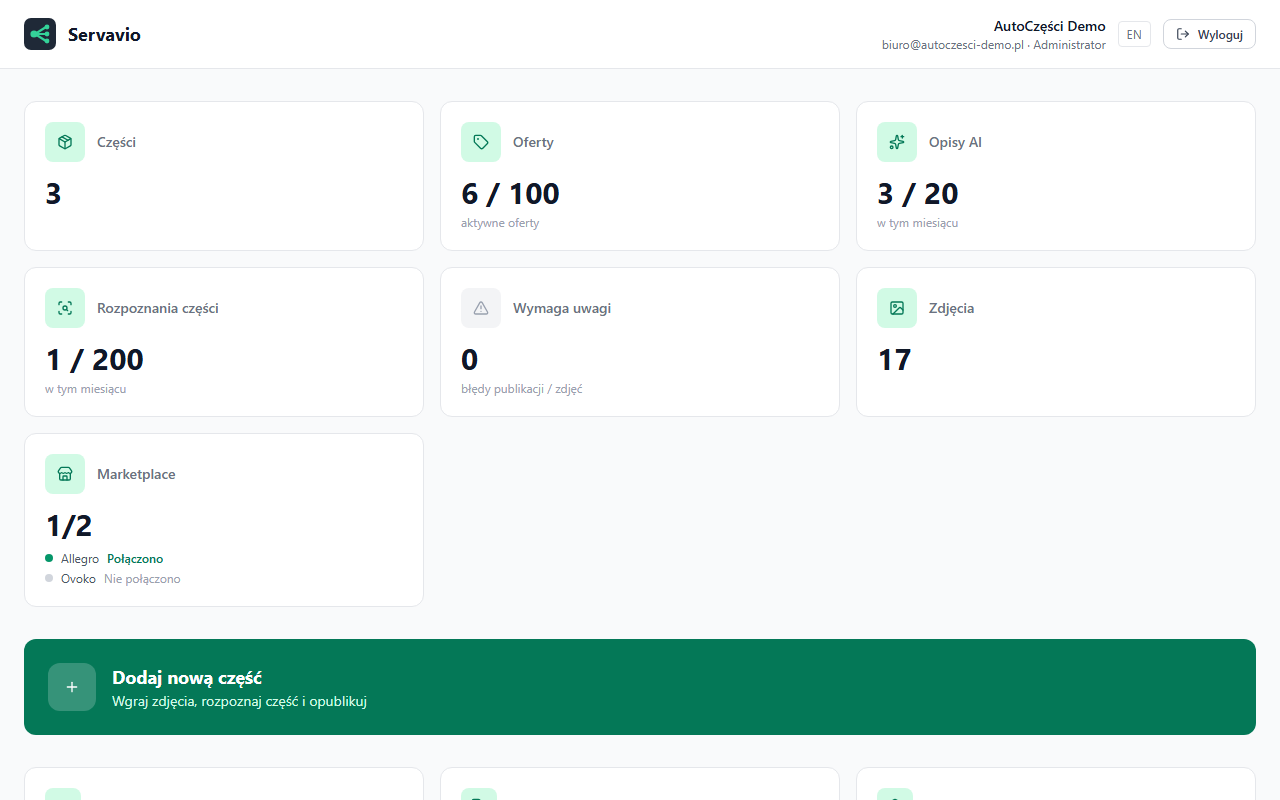Click the Części box icon
This screenshot has width=1280, height=800.
[65, 142]
